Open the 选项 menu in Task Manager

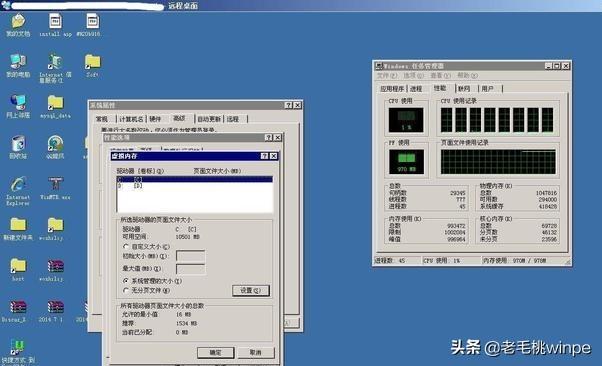(413, 76)
